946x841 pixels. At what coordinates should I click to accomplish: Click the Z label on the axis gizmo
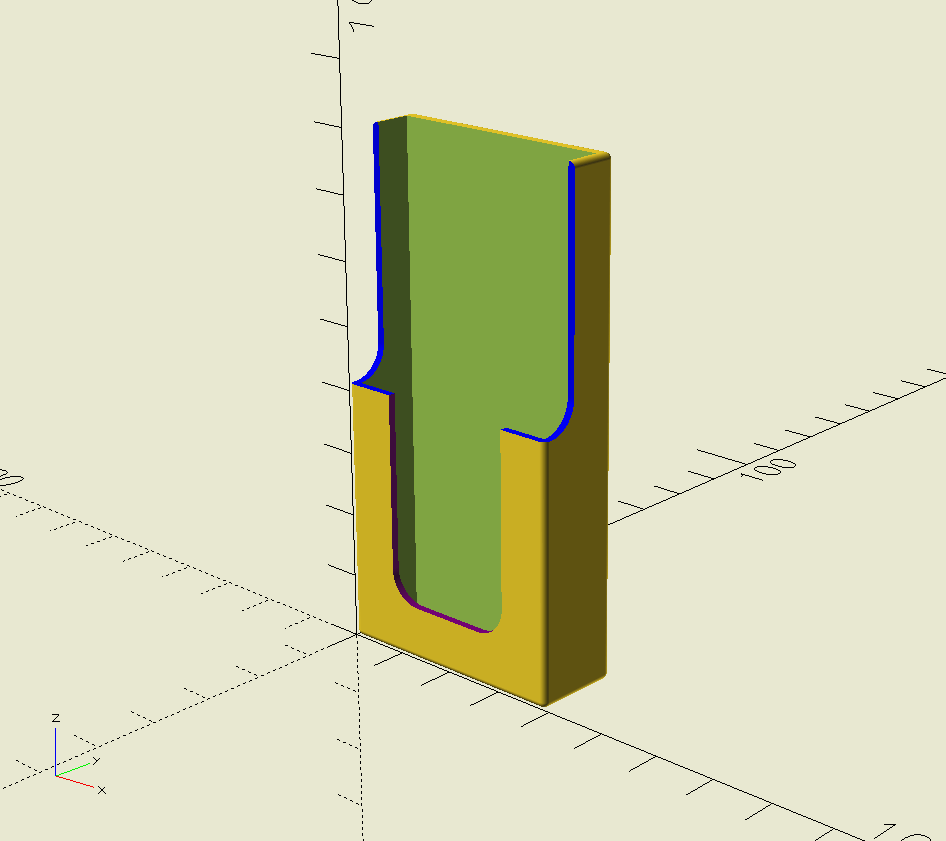point(56,718)
